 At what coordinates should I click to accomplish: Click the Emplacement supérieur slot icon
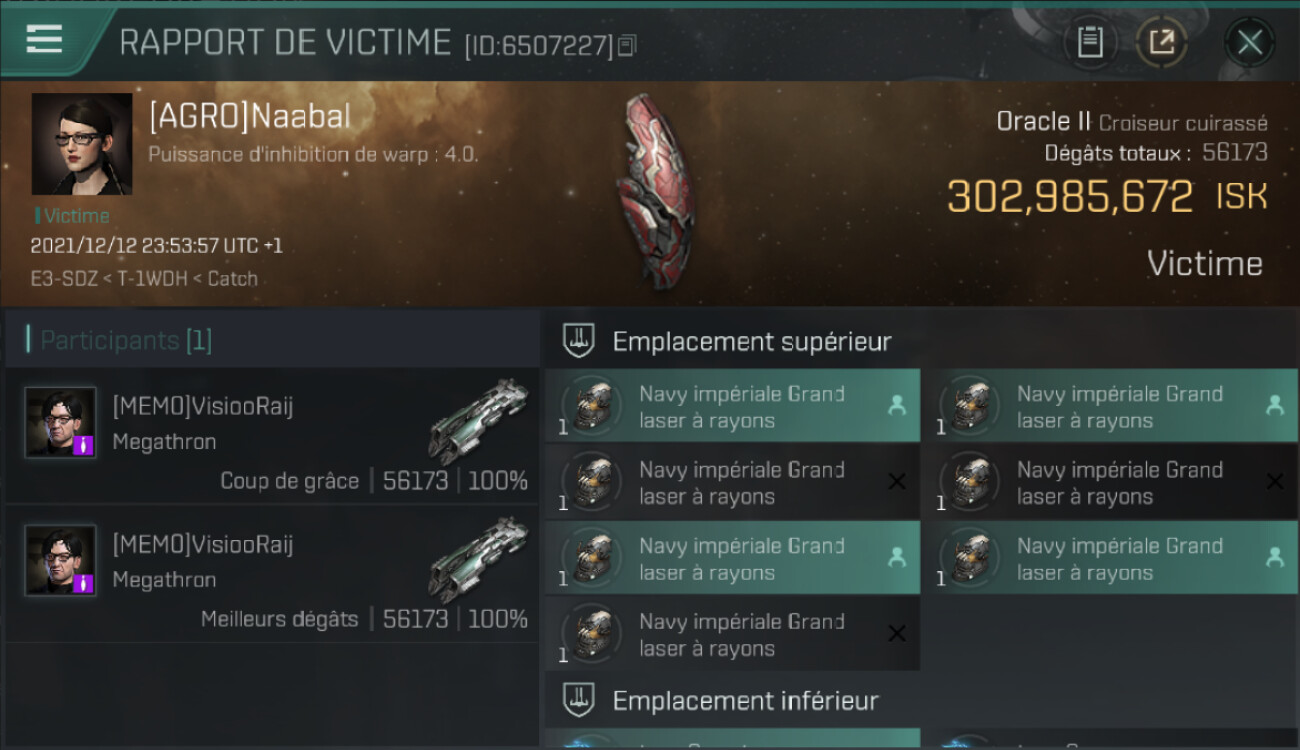[579, 340]
